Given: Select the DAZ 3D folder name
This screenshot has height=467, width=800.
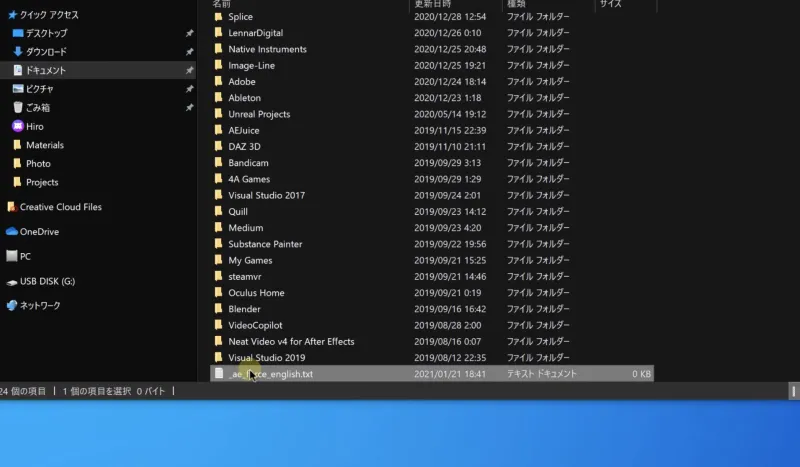Looking at the screenshot, I should tap(244, 146).
